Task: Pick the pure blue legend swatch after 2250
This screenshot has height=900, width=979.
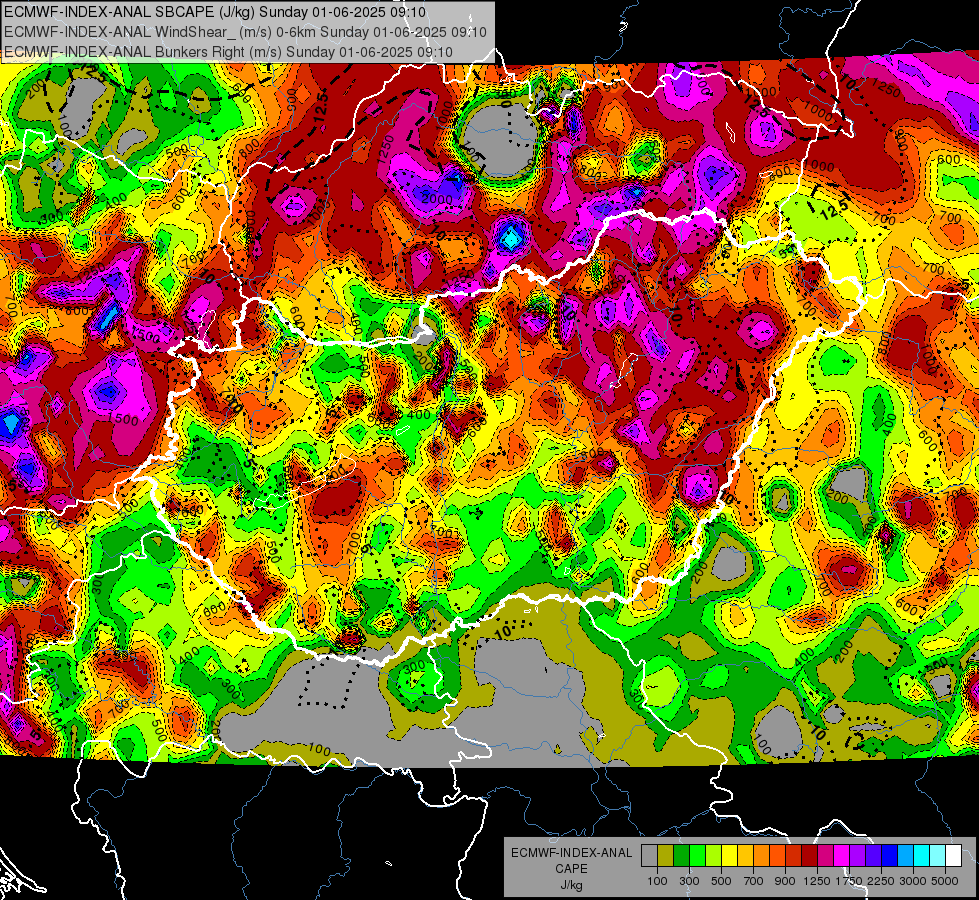Action: 889,855
